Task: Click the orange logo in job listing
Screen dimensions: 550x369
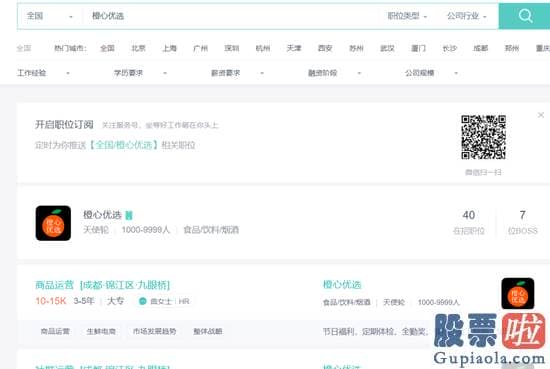Action: click(x=518, y=293)
